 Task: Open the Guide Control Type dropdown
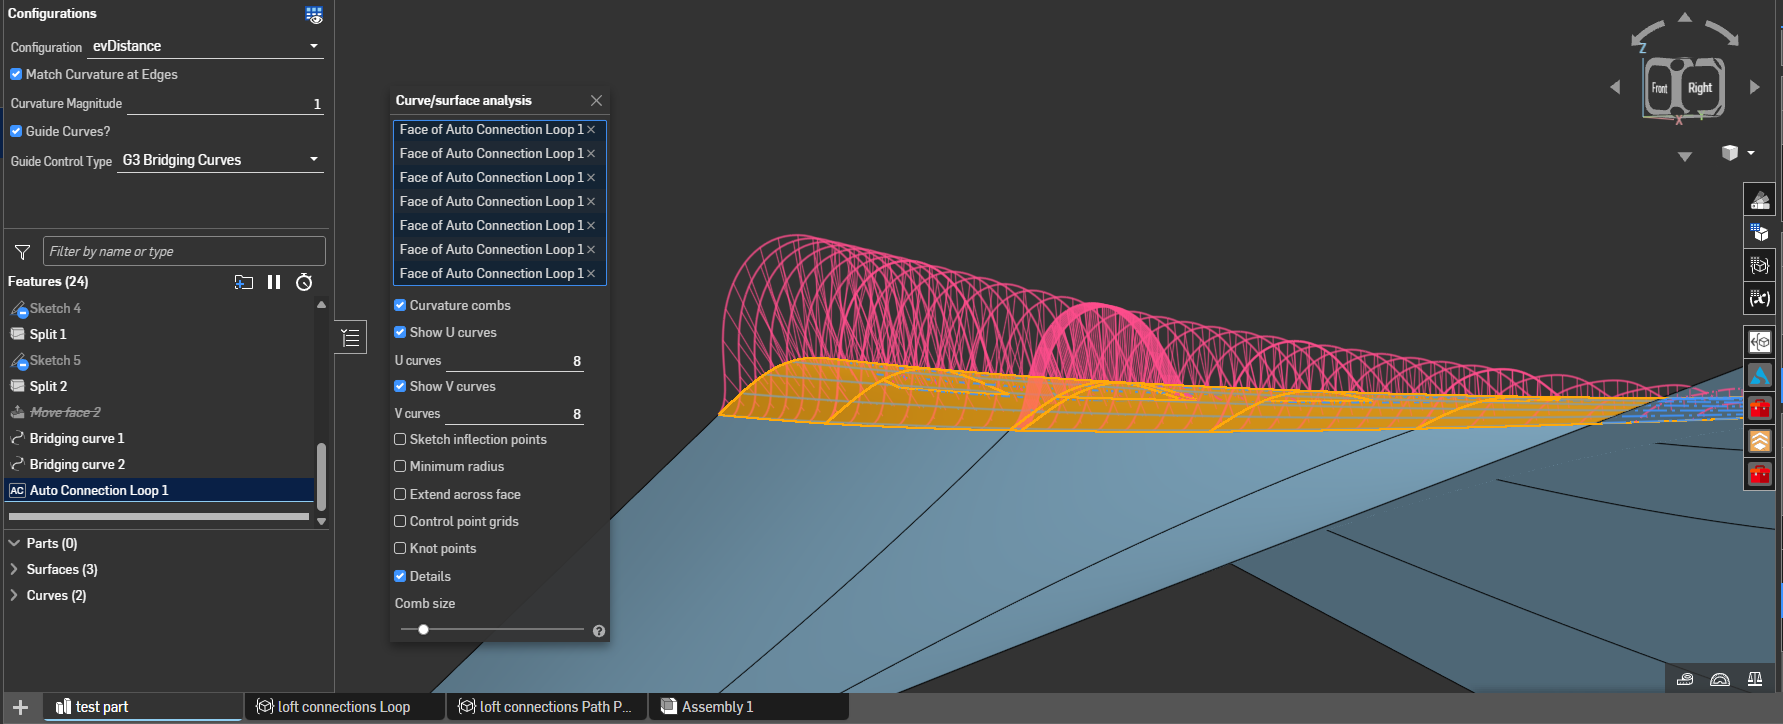pyautogui.click(x=220, y=160)
